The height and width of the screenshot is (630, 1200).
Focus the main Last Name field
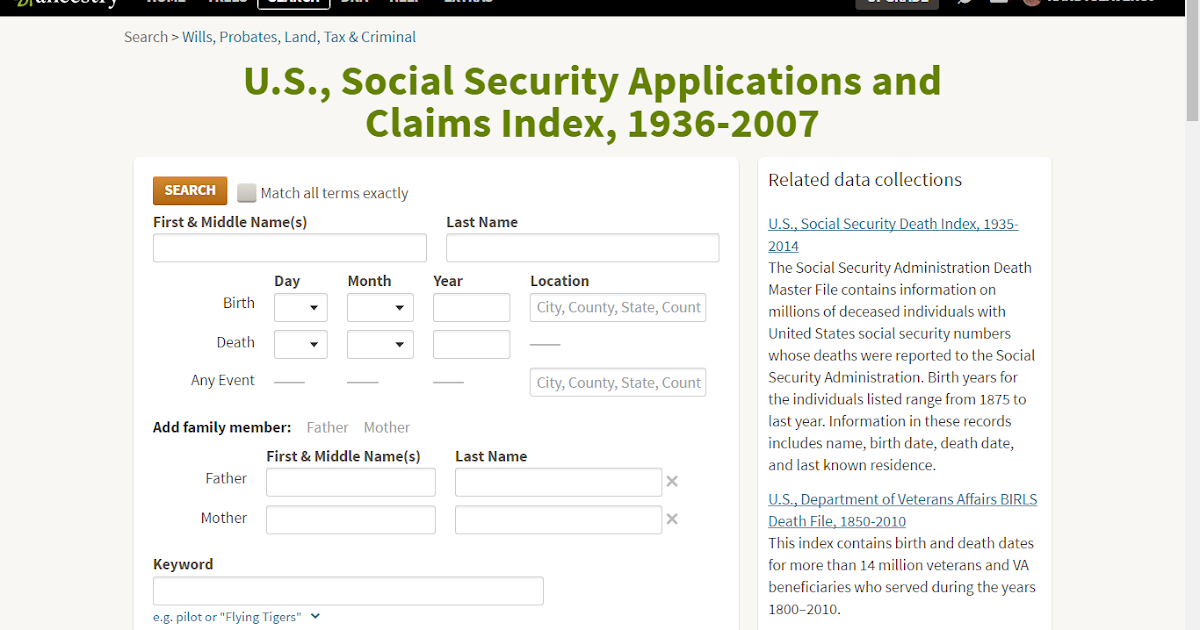pyautogui.click(x=582, y=248)
